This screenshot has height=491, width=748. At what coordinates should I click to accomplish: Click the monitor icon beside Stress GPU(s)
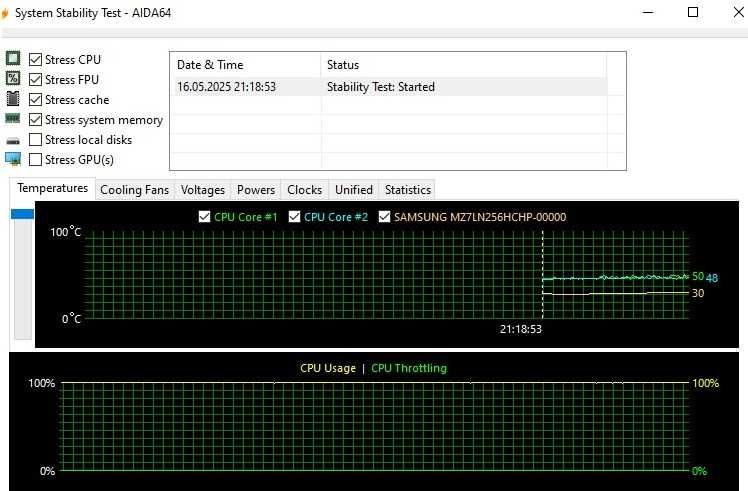[x=13, y=159]
